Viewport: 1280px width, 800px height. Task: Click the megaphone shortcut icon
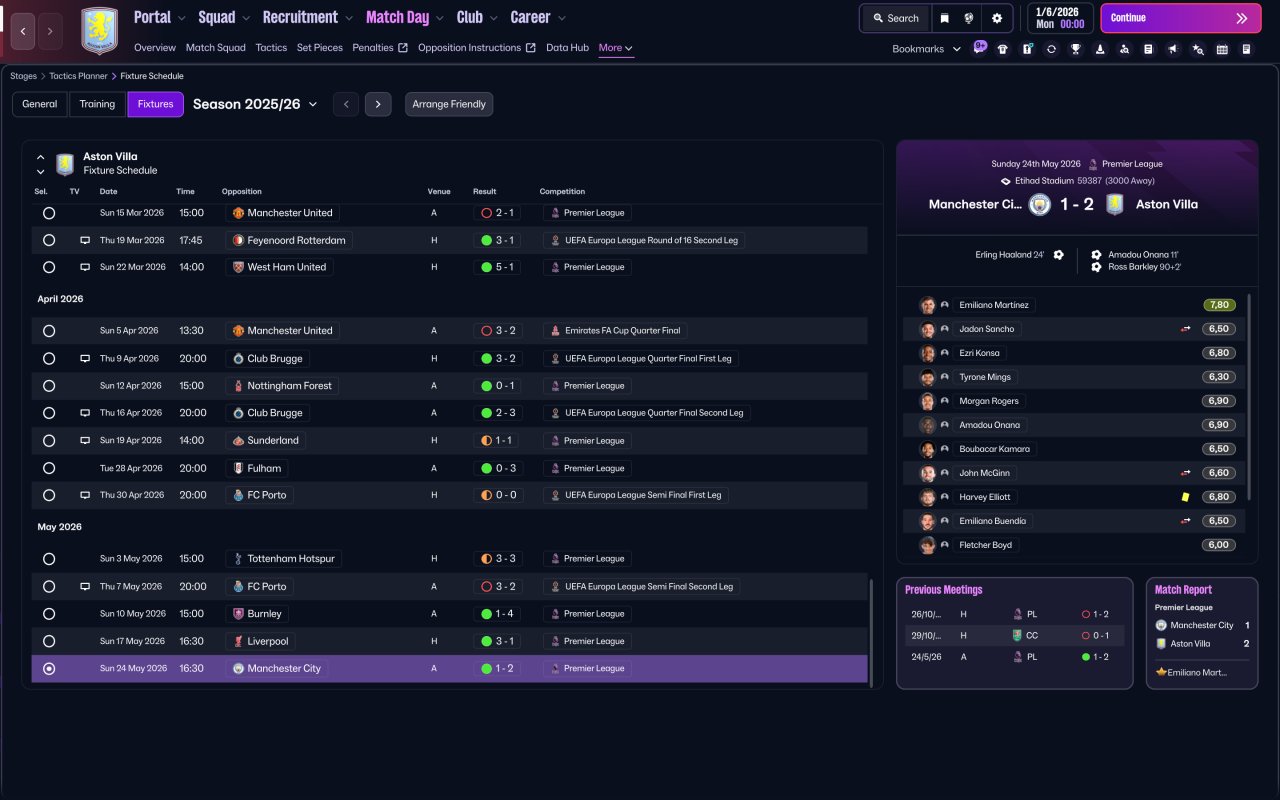point(1173,49)
